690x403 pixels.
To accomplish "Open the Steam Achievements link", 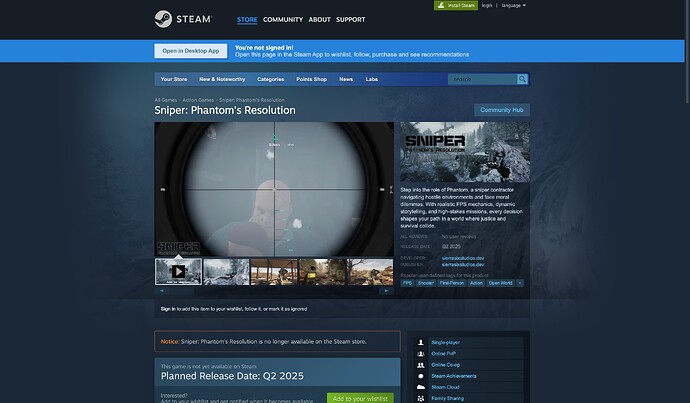I will 454,376.
